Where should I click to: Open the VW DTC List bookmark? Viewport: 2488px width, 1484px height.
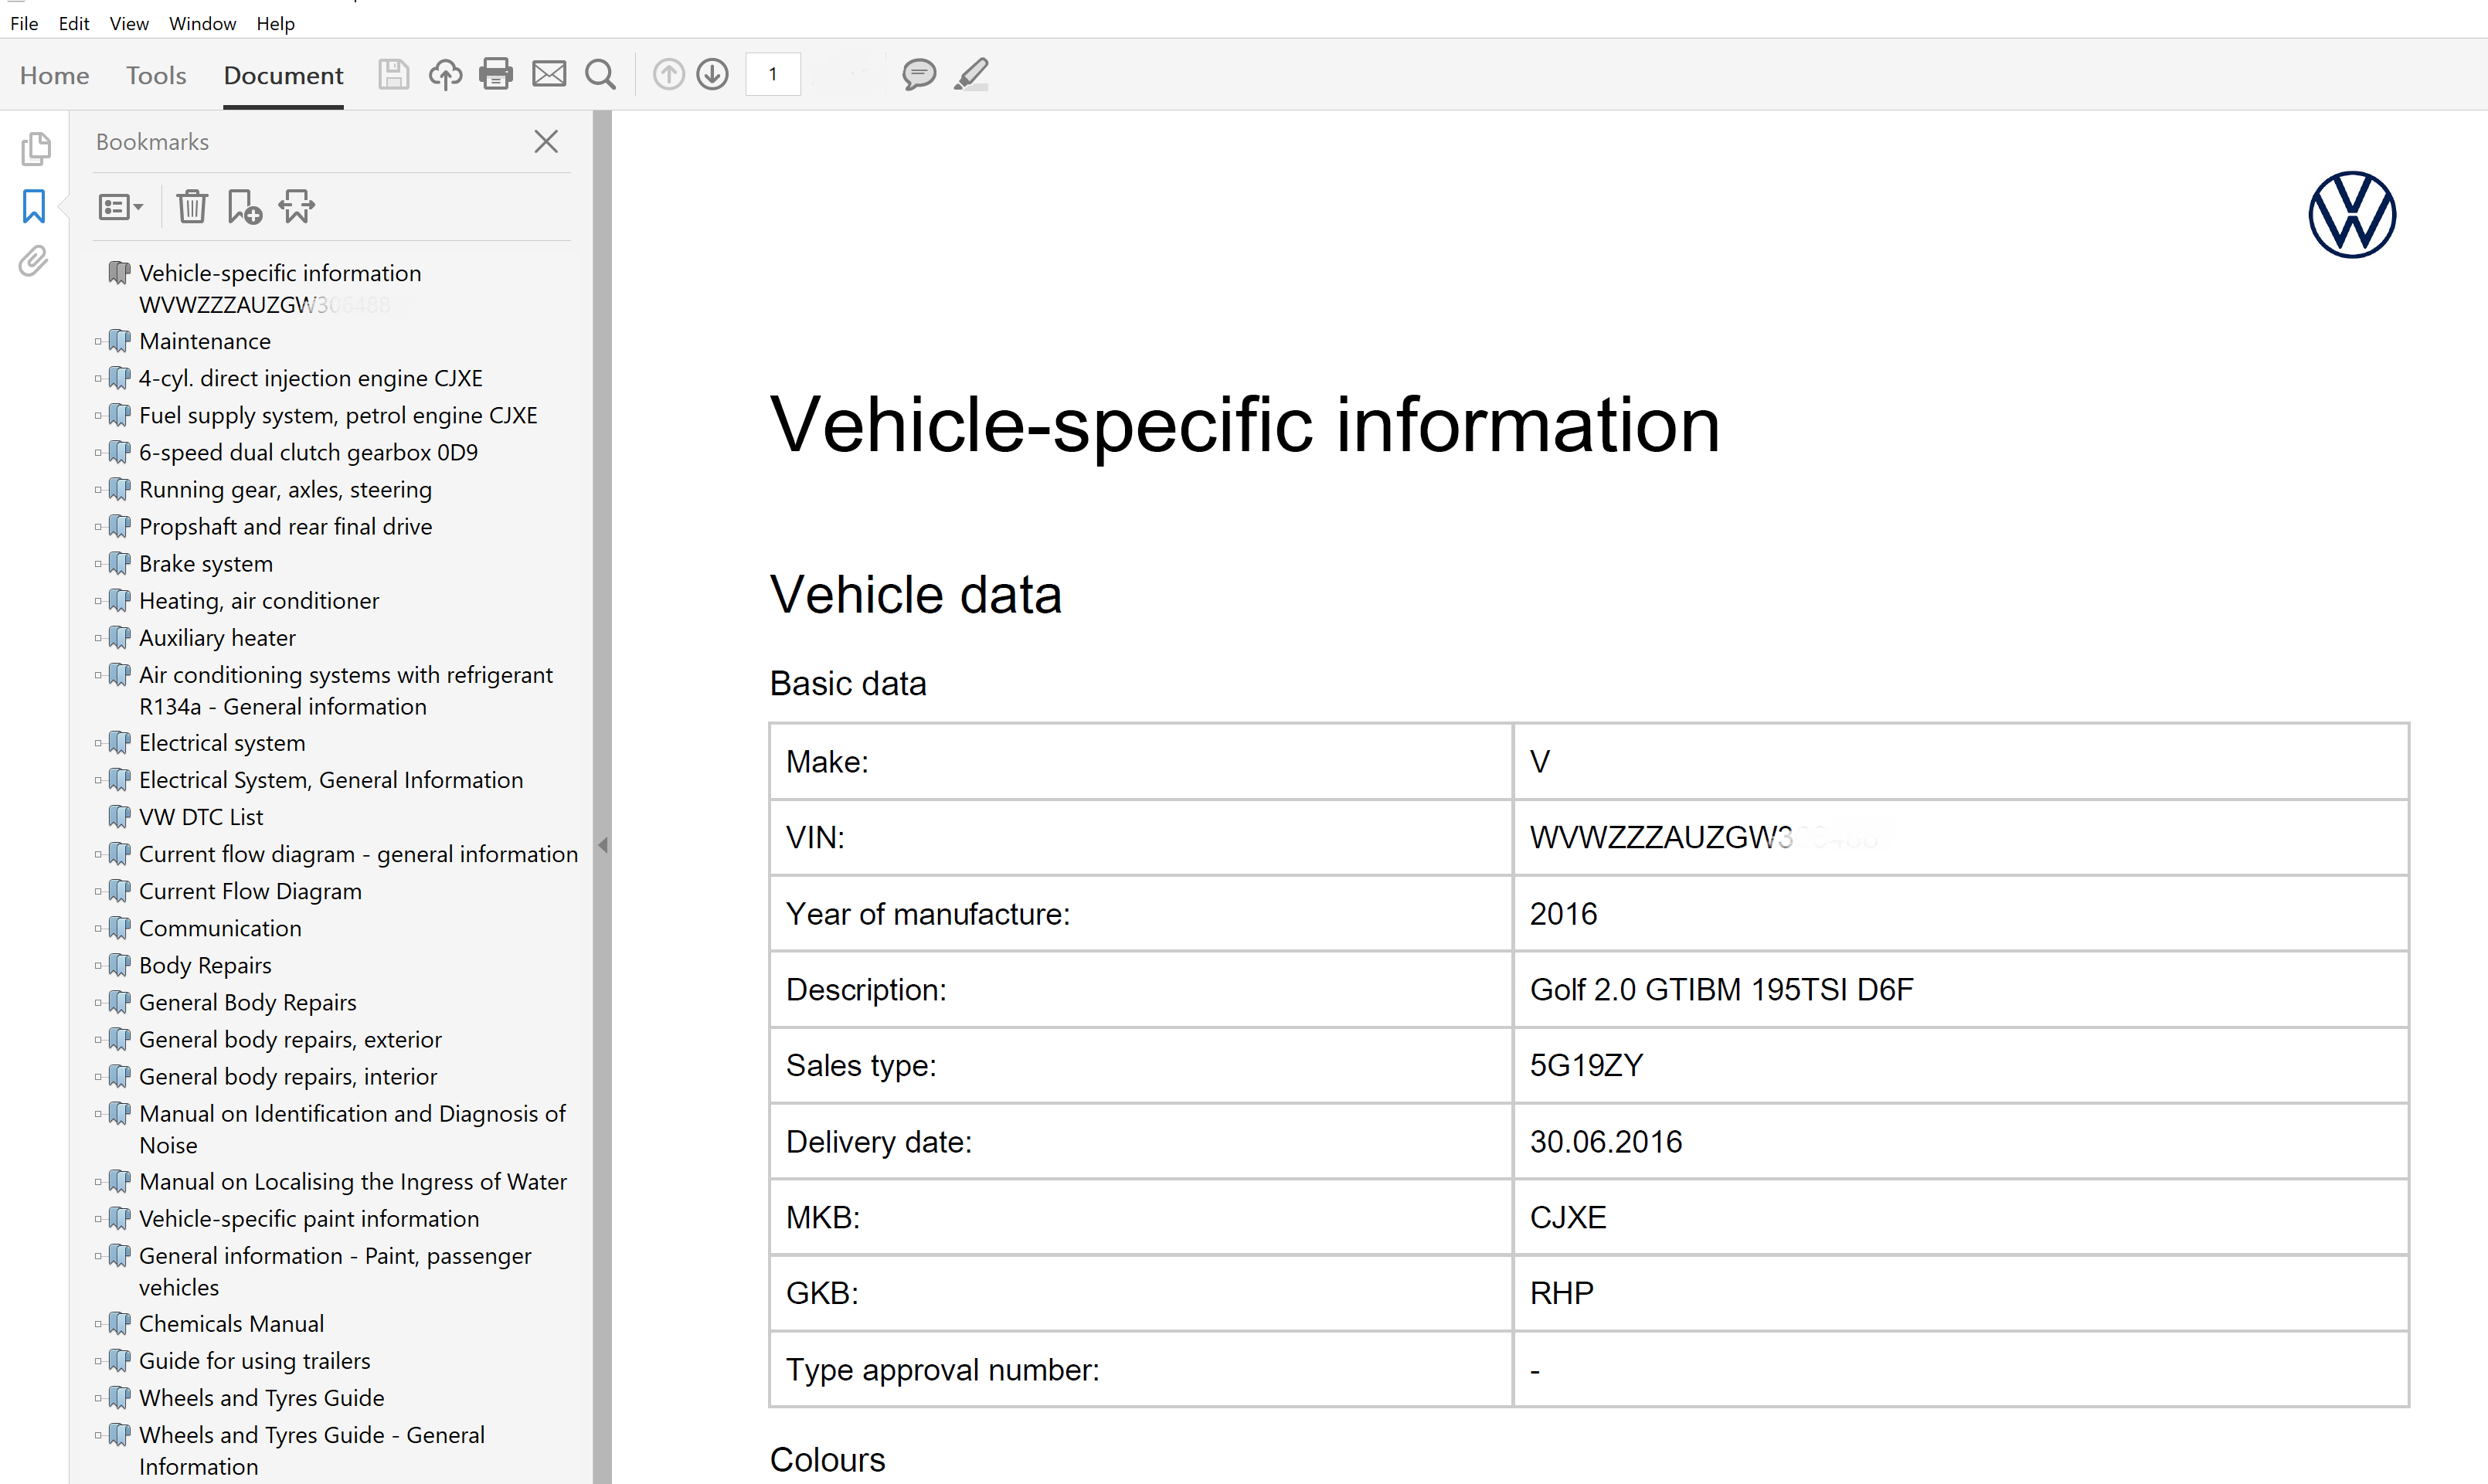point(201,817)
